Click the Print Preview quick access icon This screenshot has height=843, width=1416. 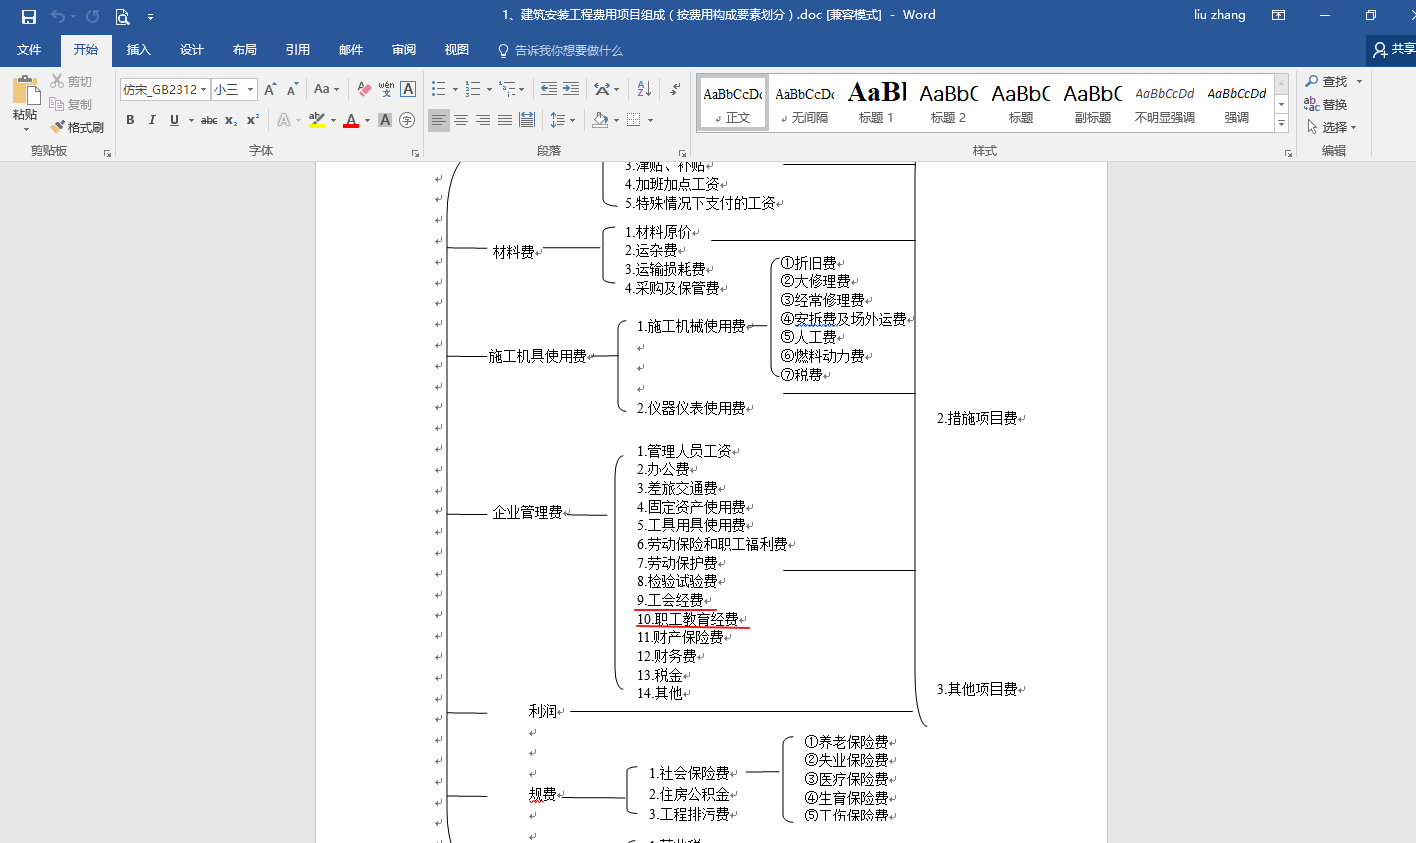click(122, 16)
